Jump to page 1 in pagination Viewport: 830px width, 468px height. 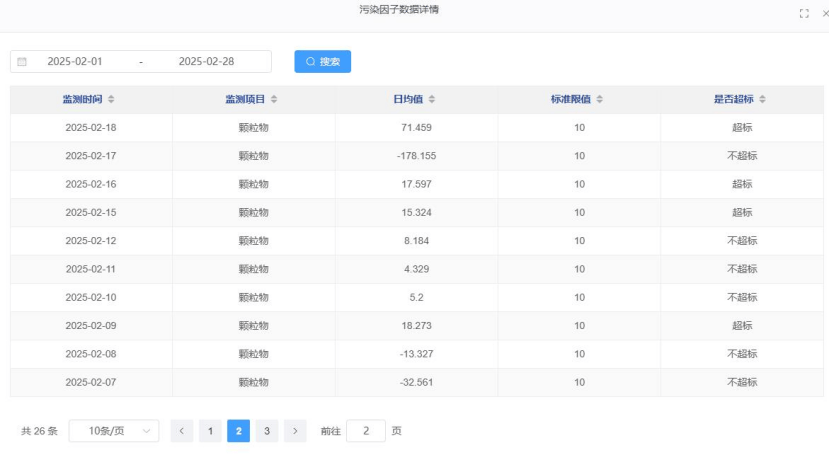point(210,431)
